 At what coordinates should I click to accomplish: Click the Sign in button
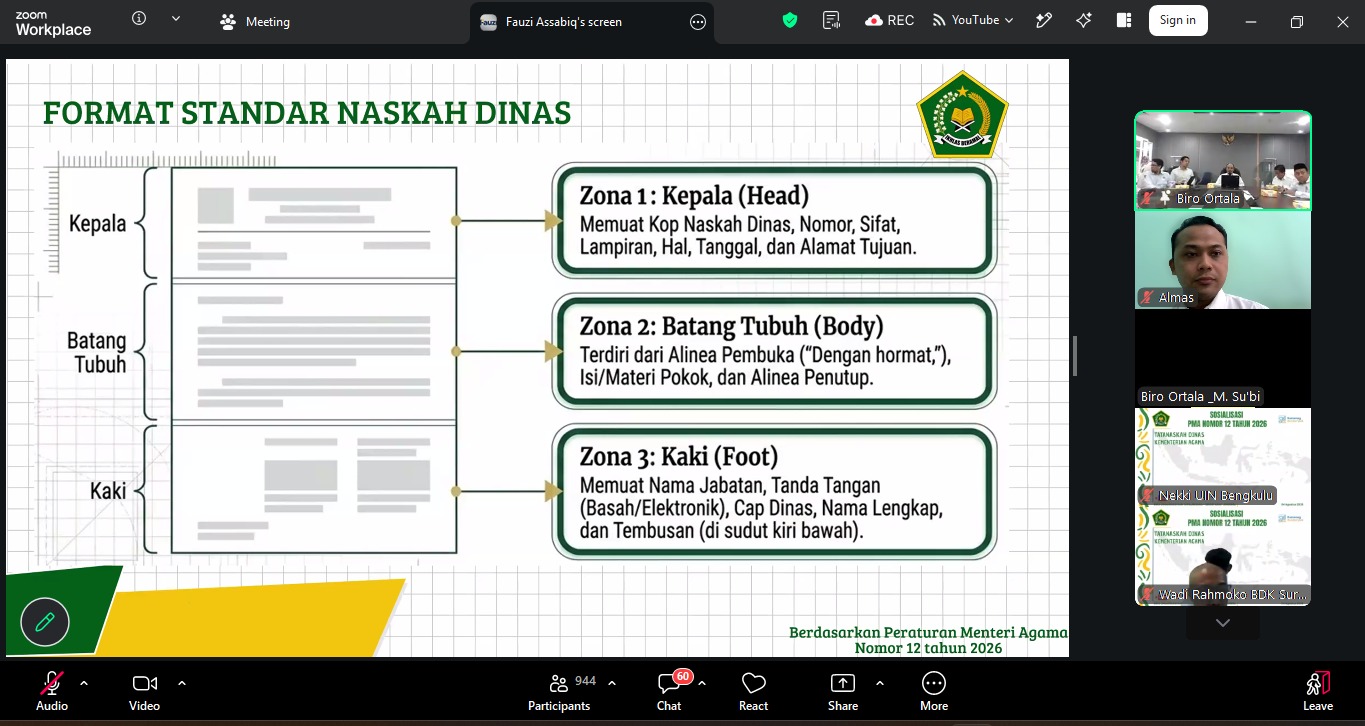[1178, 20]
